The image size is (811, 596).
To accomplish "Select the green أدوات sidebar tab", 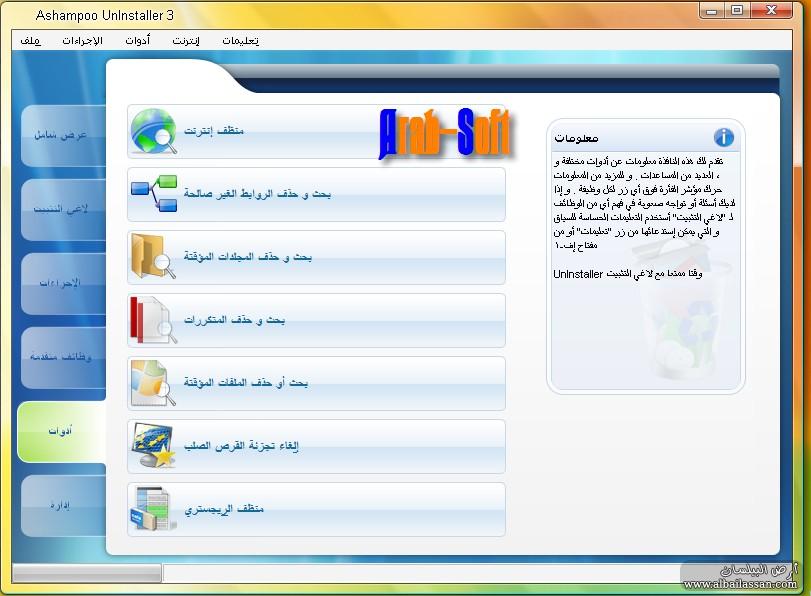I will (62, 431).
